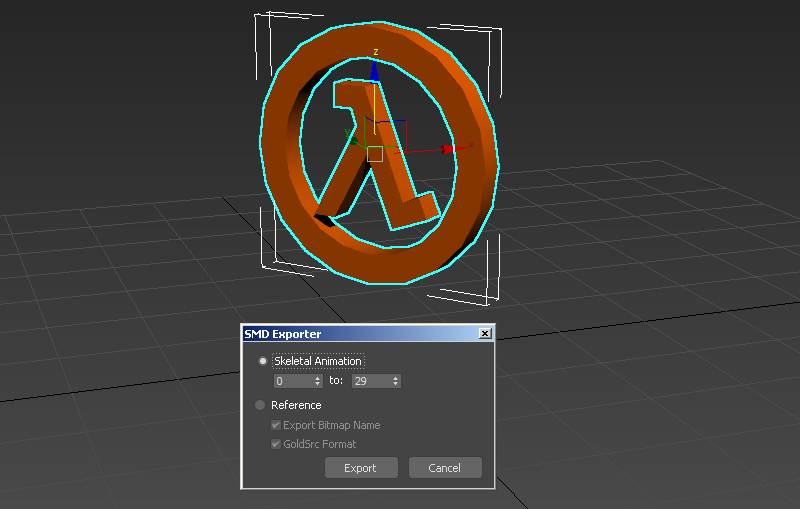Viewport: 800px width, 509px height.
Task: Increase end frame with the spinner up arrow
Action: point(396,378)
